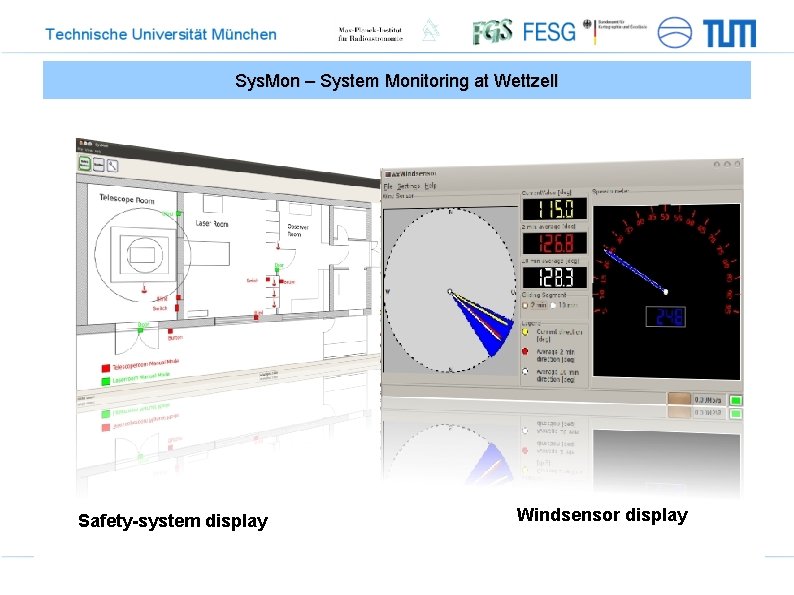
Task: Click the wrench tool icon in safety-system toolbar
Action: coord(112,166)
